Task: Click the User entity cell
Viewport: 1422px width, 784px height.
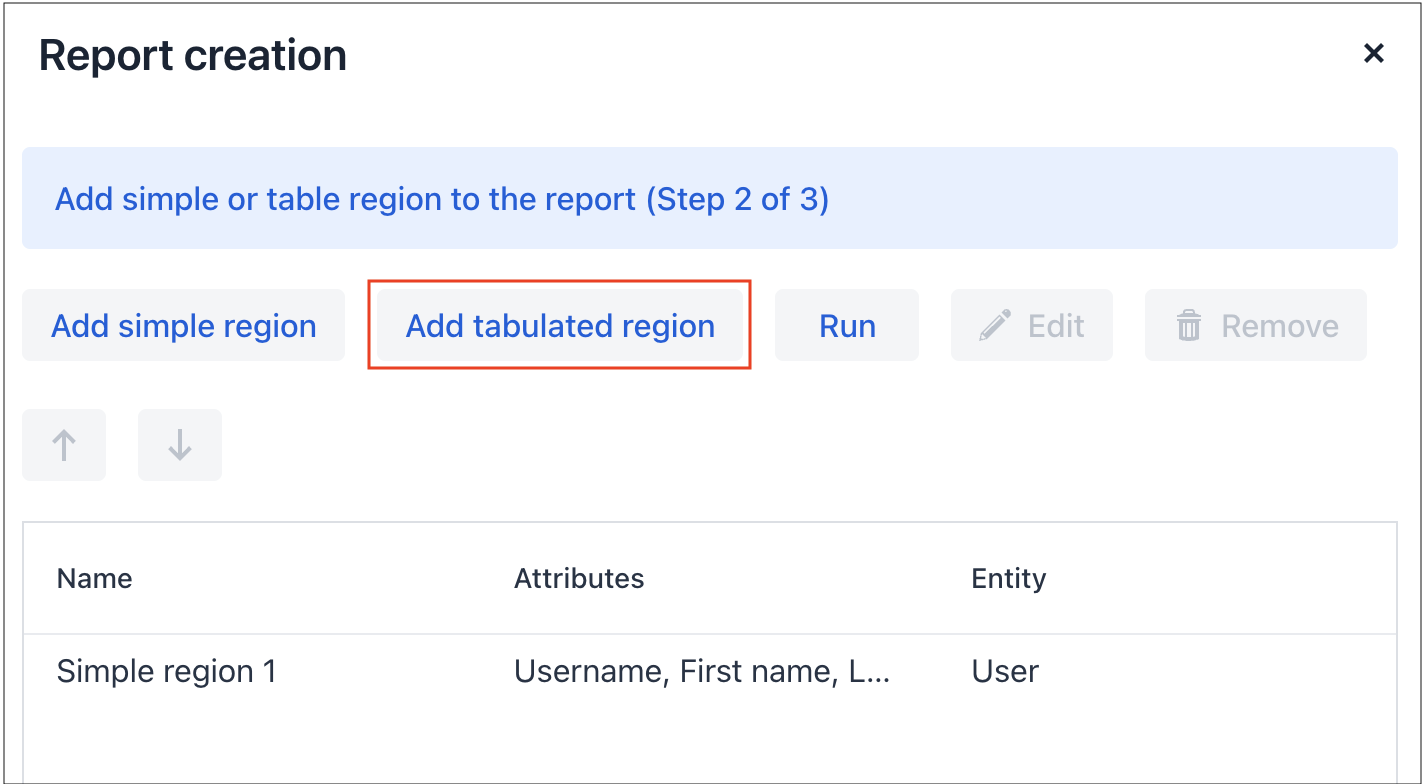Action: pyautogui.click(x=1005, y=671)
